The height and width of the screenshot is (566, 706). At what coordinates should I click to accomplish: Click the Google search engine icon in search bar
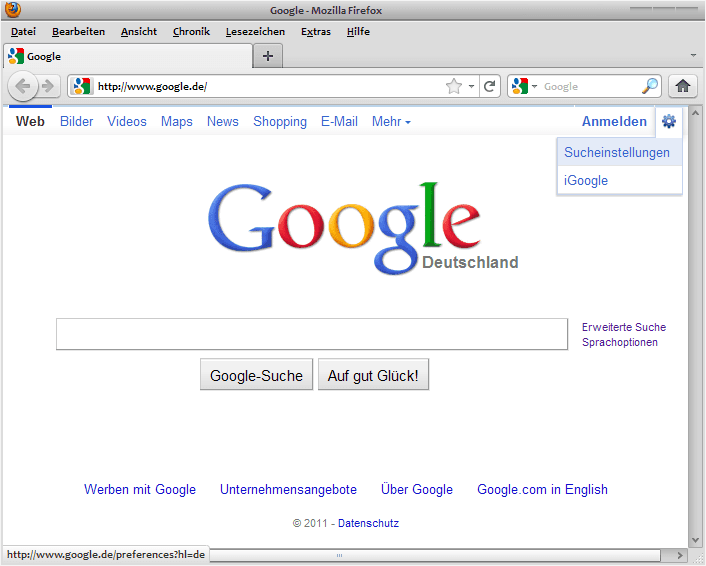point(520,86)
